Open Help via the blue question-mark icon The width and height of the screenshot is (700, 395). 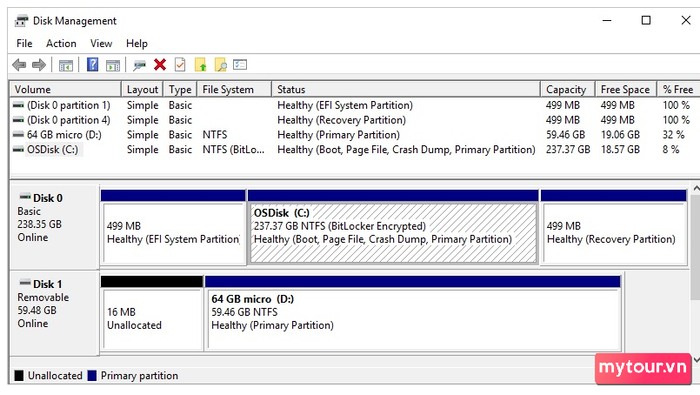coord(92,65)
